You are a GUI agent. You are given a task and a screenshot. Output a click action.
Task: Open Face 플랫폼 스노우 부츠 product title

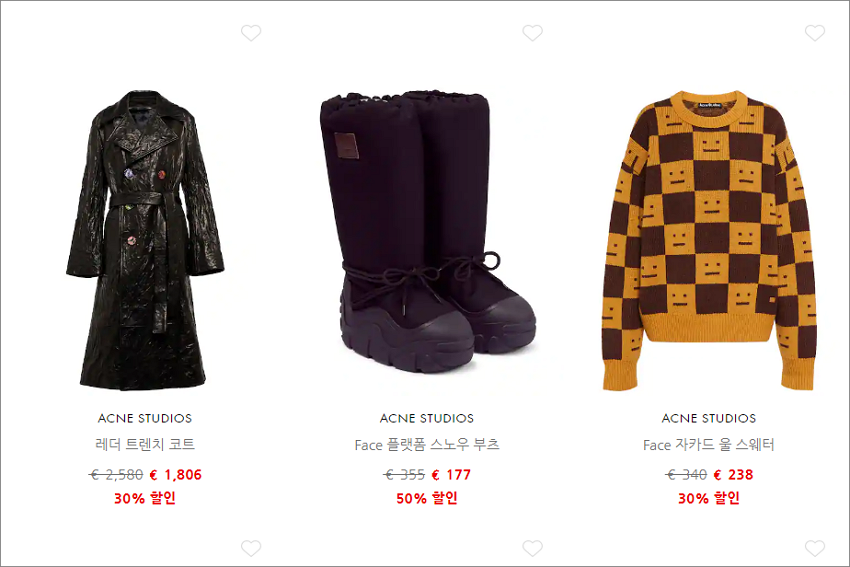[427, 444]
